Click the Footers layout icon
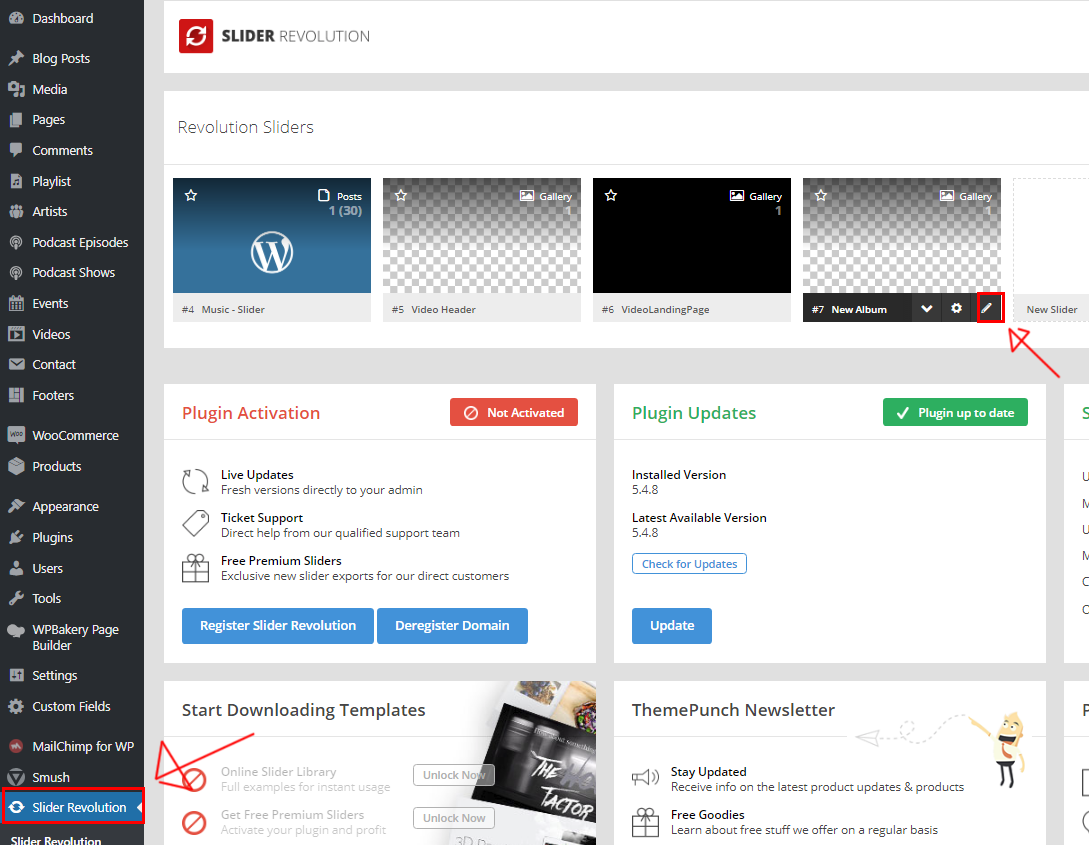The height and width of the screenshot is (845, 1089). click(x=16, y=395)
